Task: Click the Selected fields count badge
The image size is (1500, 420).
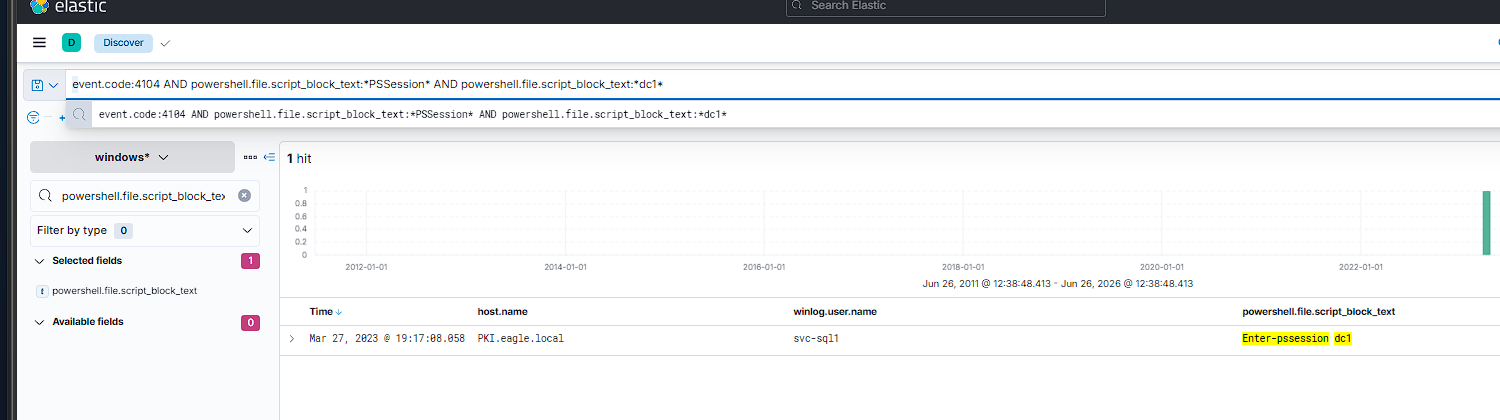Action: click(250, 261)
